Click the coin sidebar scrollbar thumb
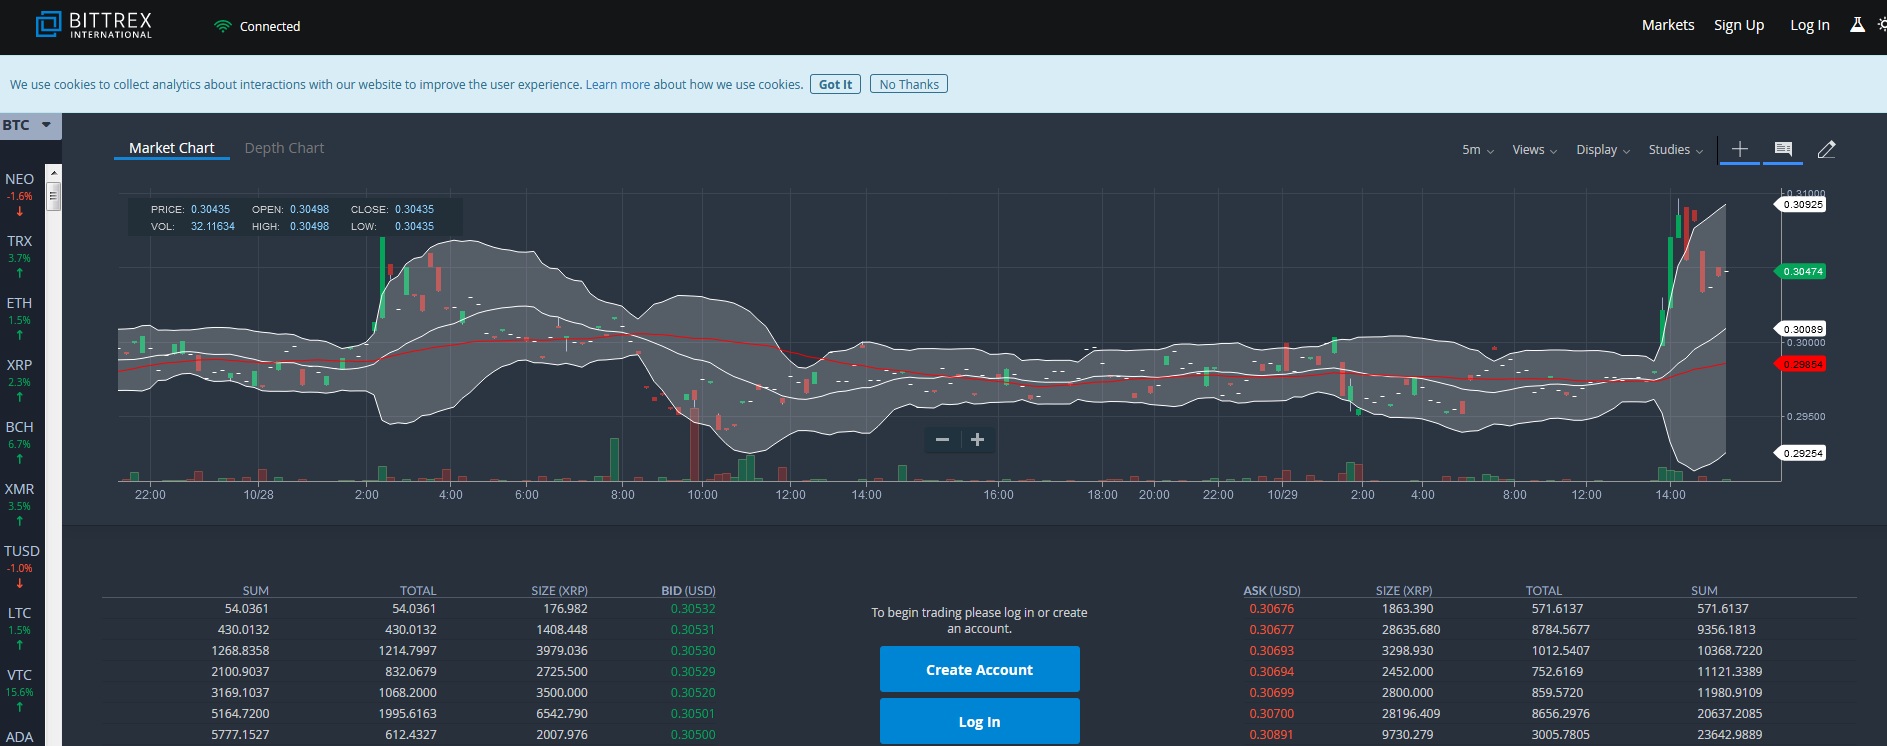Viewport: 1887px width, 746px height. pos(54,195)
